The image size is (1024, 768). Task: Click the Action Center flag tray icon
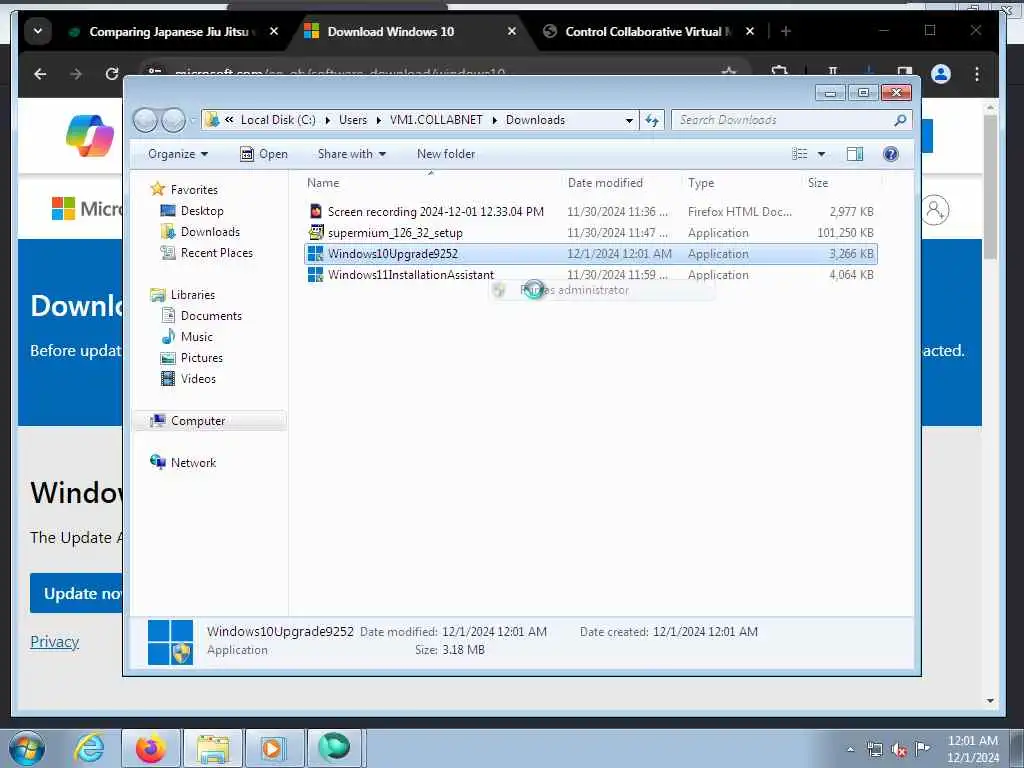coord(923,748)
